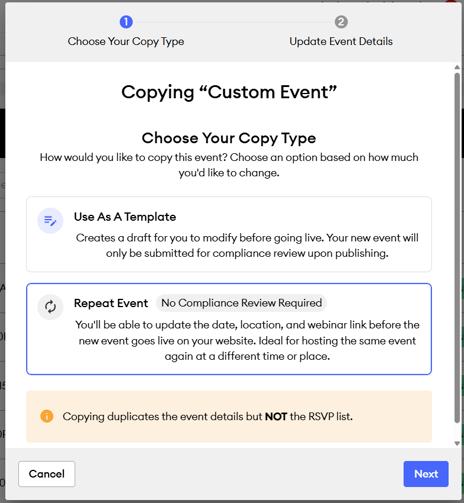
Task: Click the step 1 circle indicator
Action: pos(126,22)
